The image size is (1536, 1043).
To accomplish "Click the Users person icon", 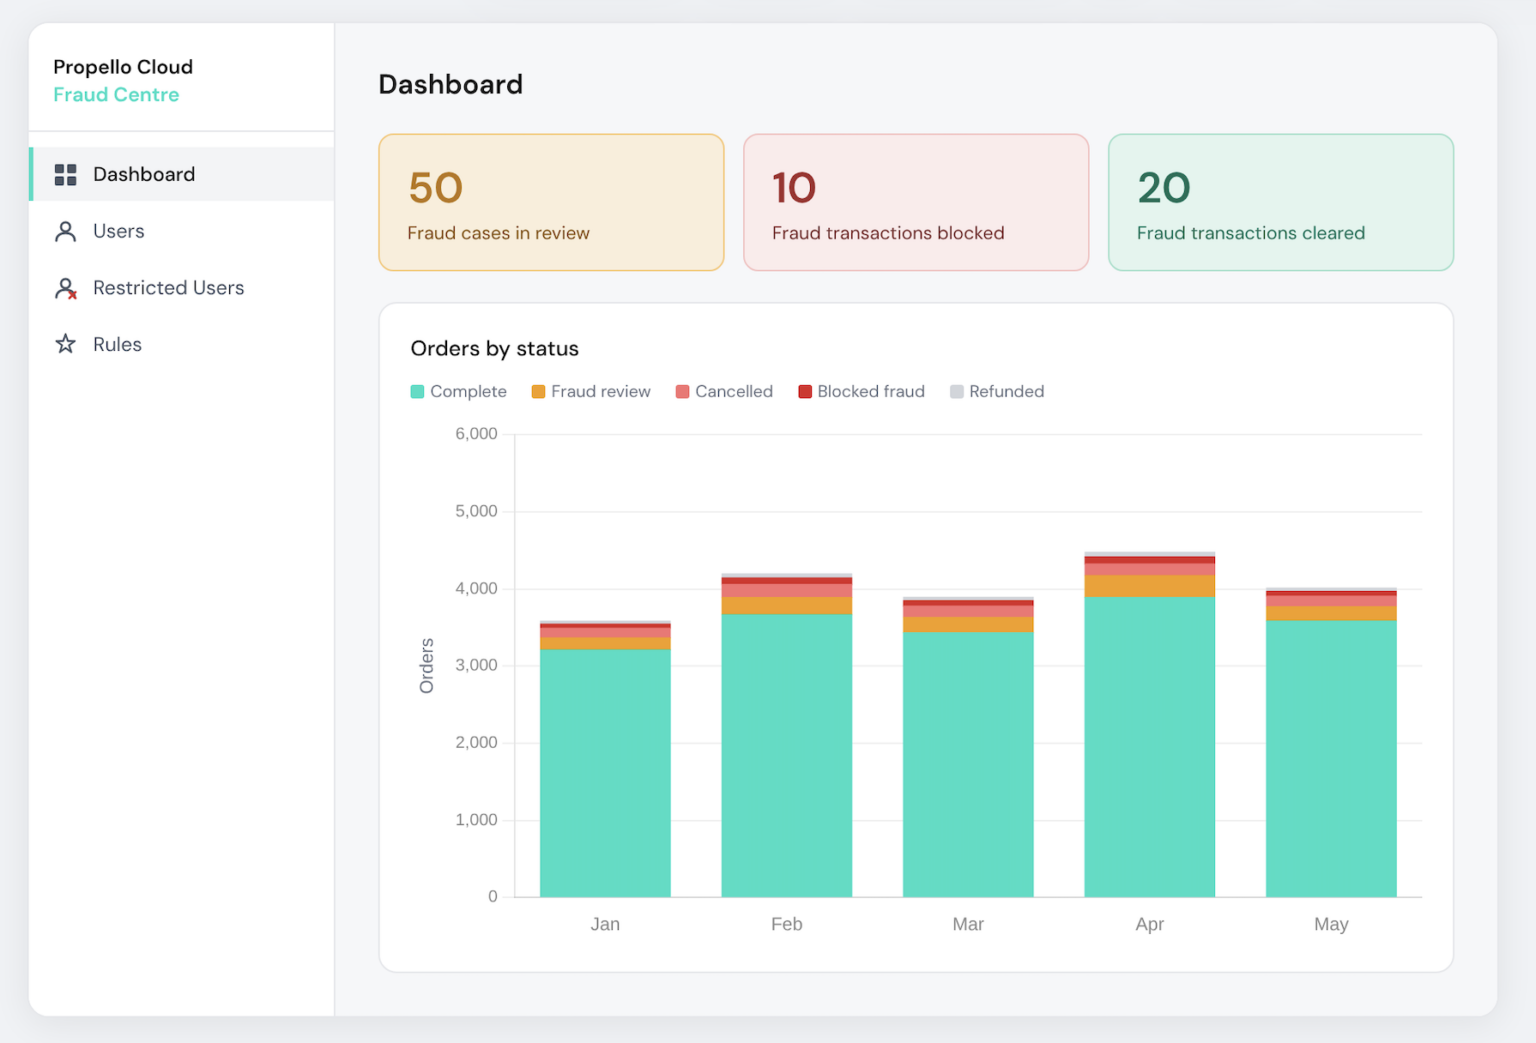I will 66,232.
